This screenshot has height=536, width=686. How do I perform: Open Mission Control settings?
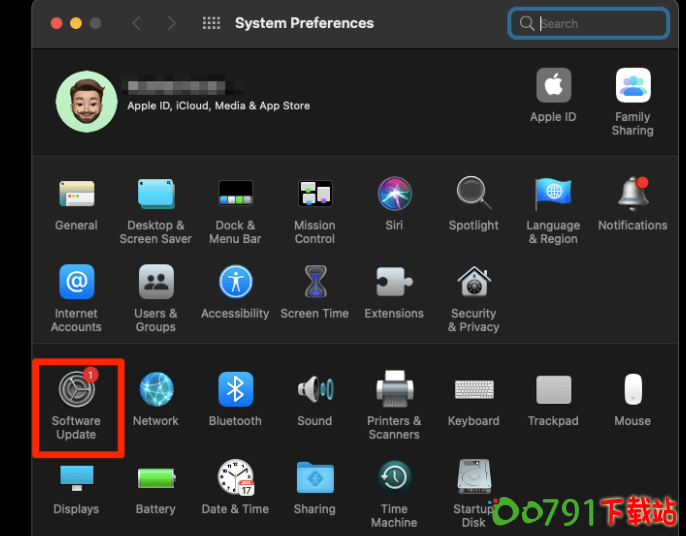(315, 194)
